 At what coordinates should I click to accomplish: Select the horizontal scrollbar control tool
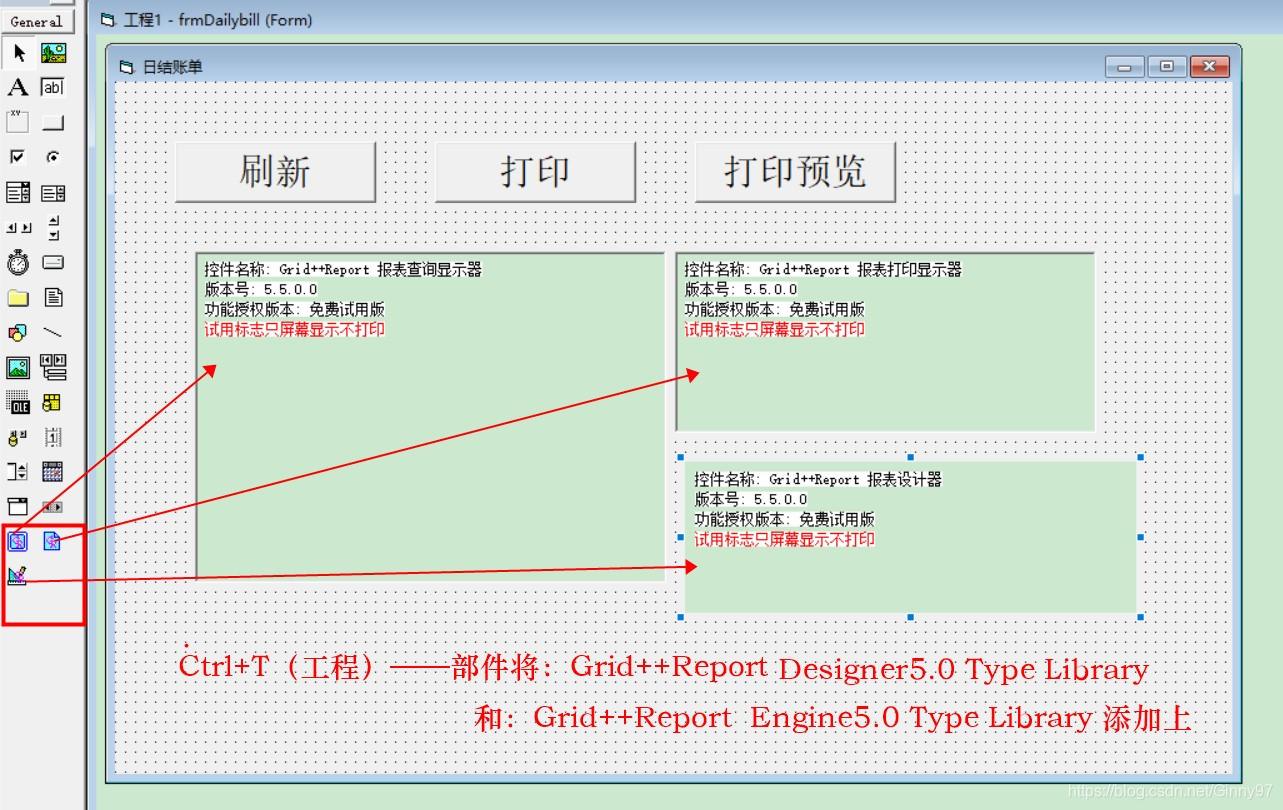coord(18,228)
